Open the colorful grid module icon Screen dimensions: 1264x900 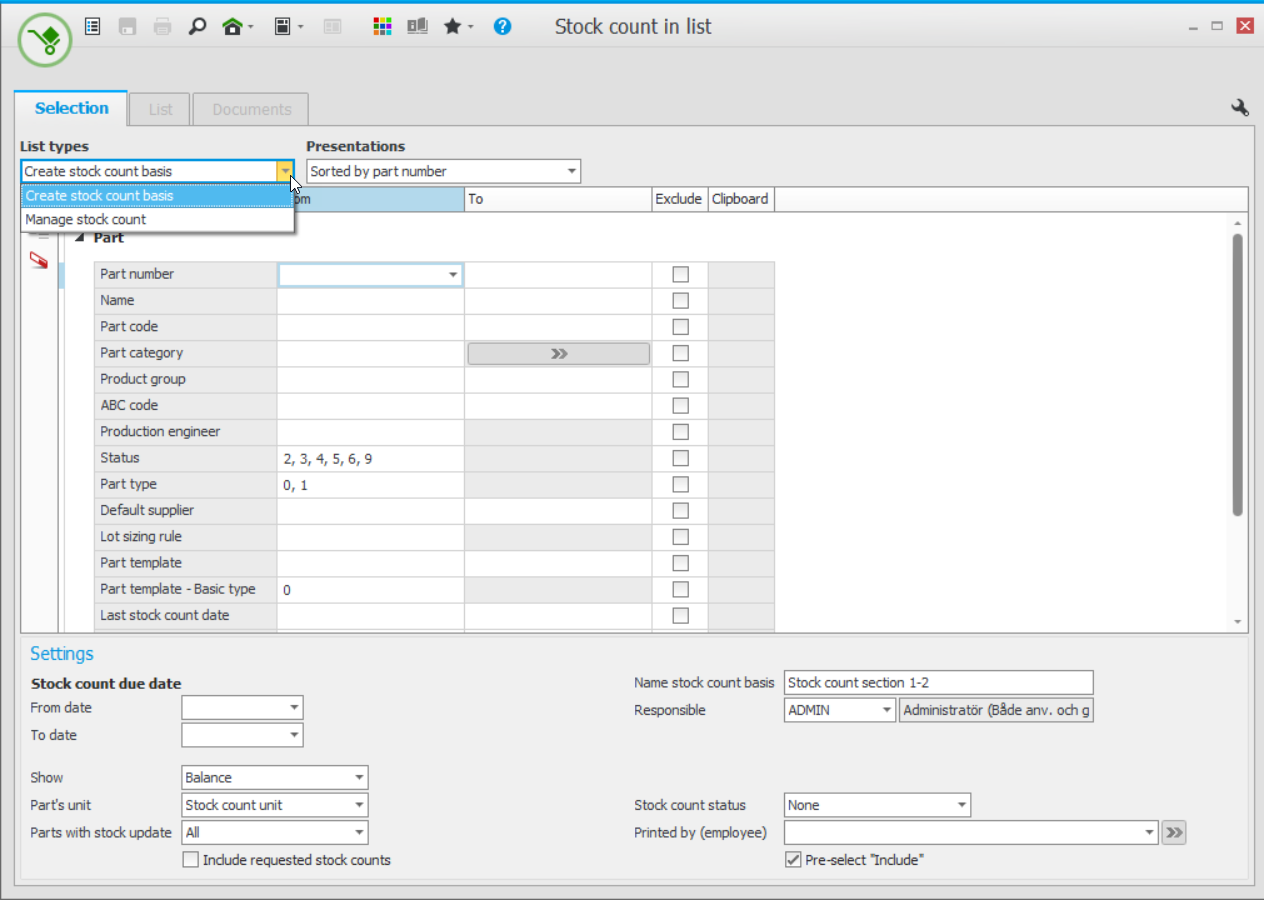pyautogui.click(x=382, y=27)
